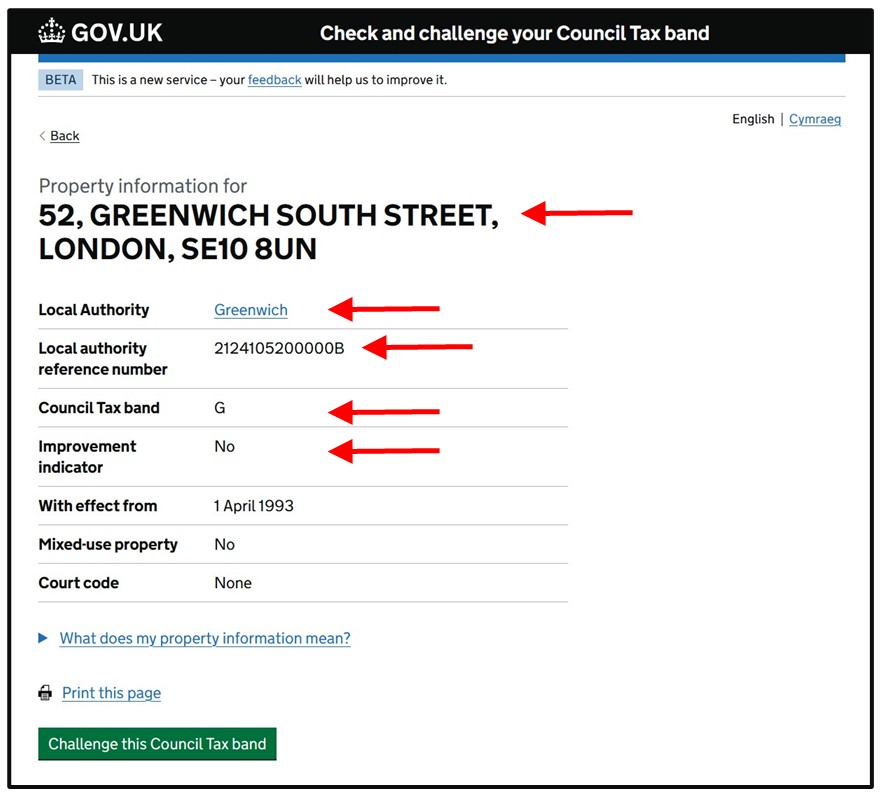880x796 pixels.
Task: Switch the language to Cymraeg
Action: click(814, 119)
